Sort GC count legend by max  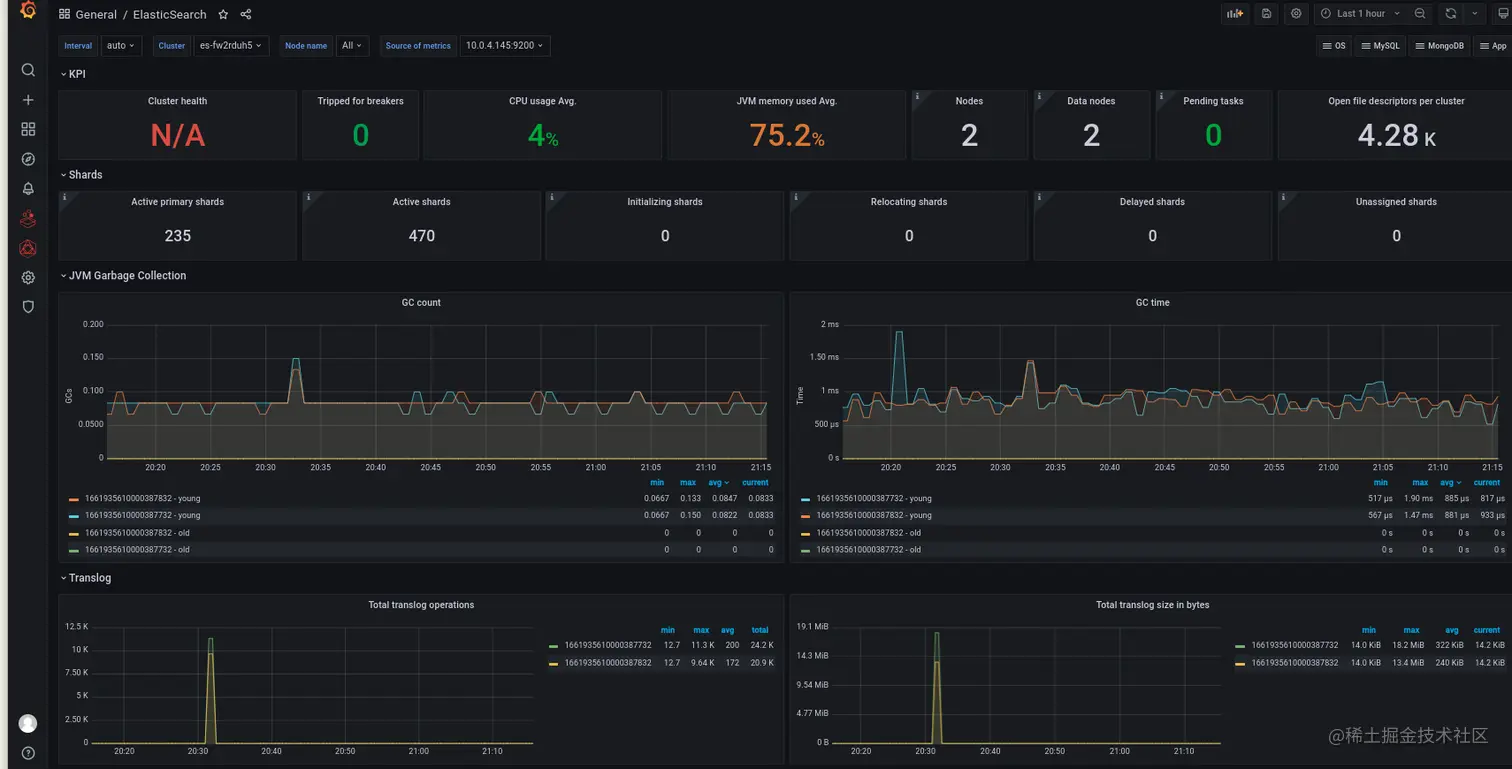click(688, 483)
